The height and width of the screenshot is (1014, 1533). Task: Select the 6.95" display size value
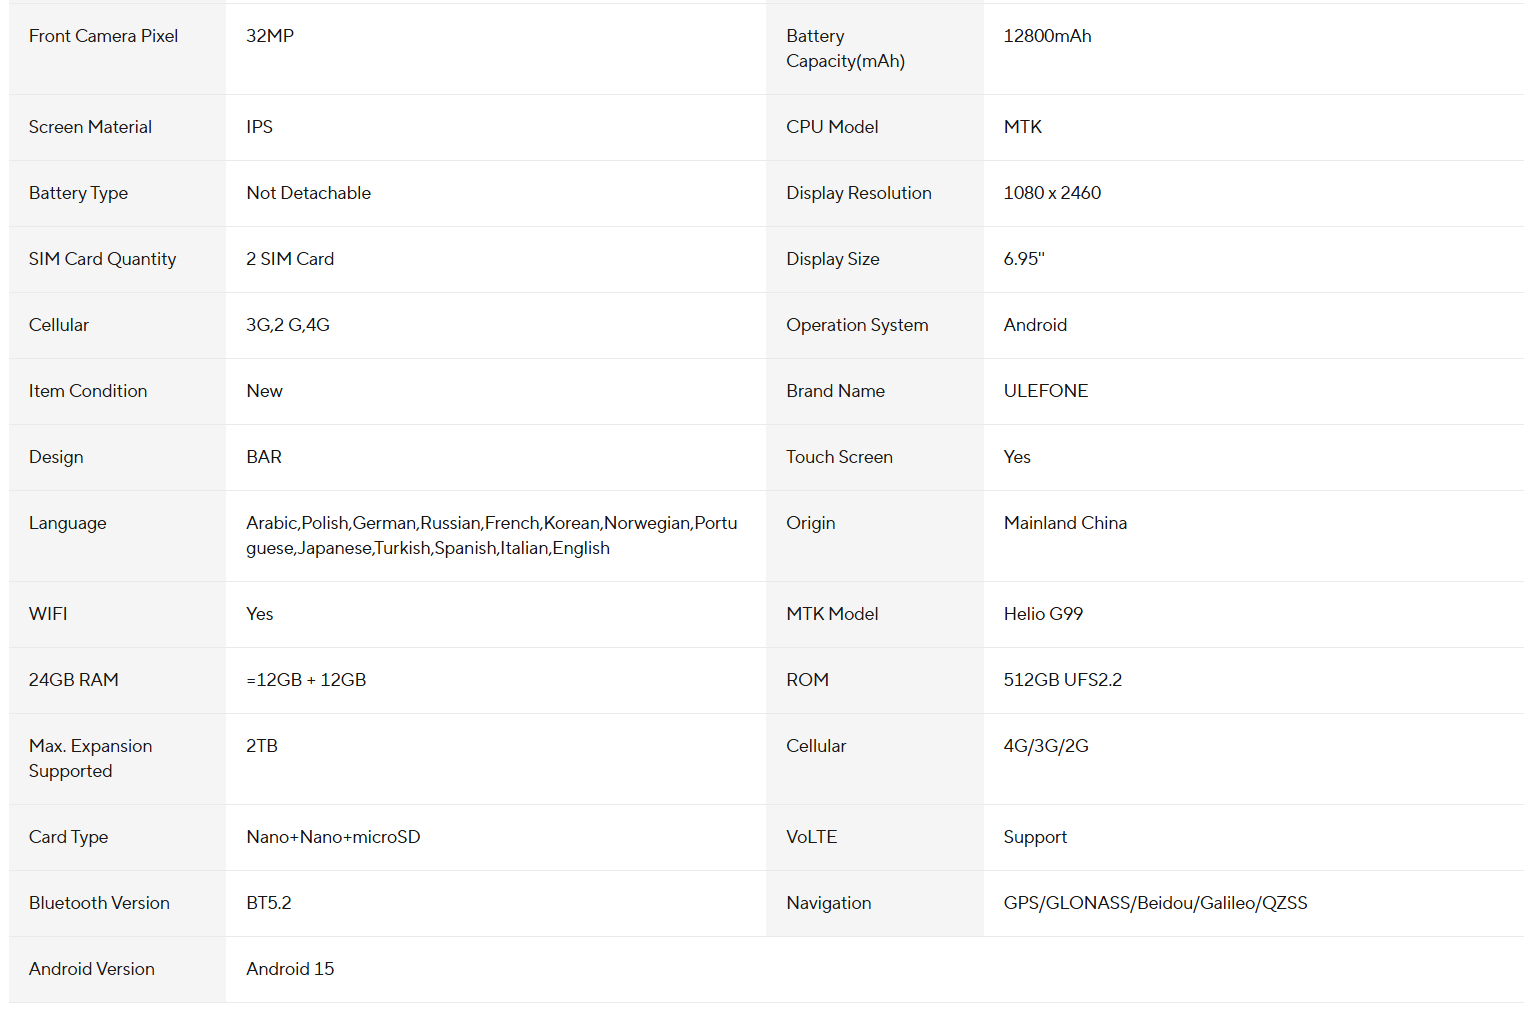coord(1024,259)
